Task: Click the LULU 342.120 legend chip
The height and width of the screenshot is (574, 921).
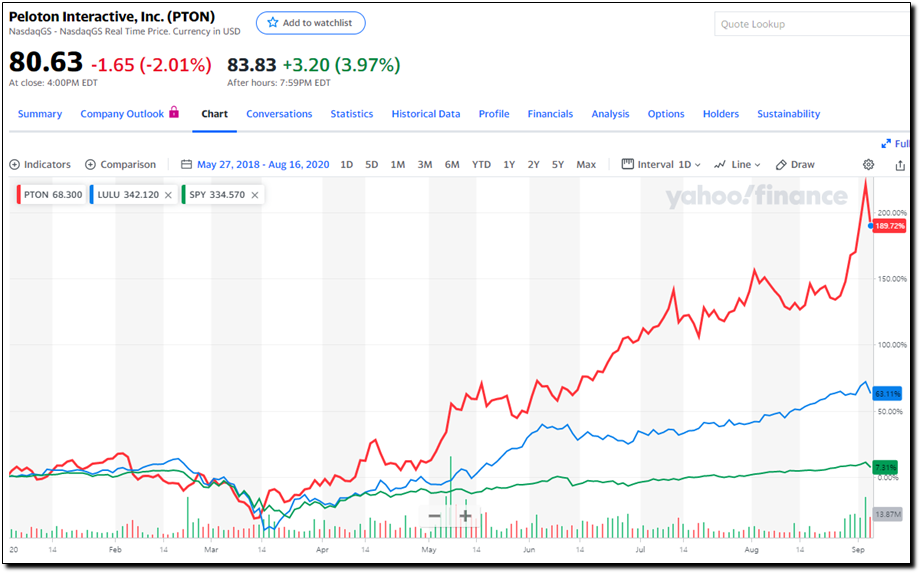Action: coord(133,195)
